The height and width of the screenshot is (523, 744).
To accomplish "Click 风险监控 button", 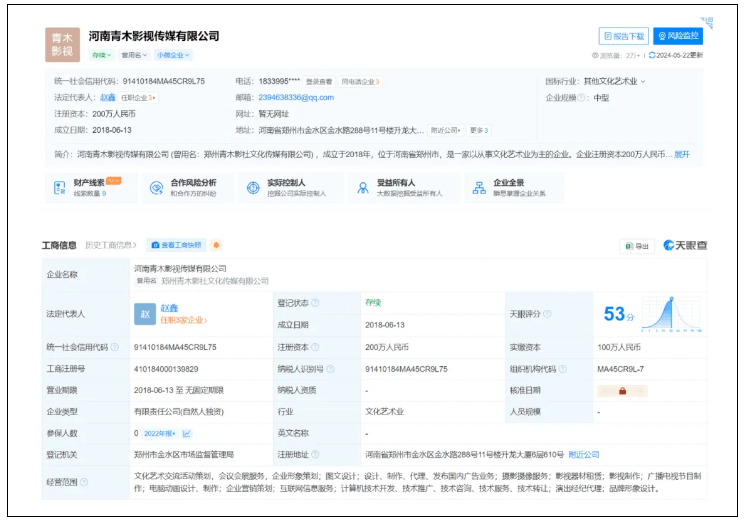I will (678, 36).
